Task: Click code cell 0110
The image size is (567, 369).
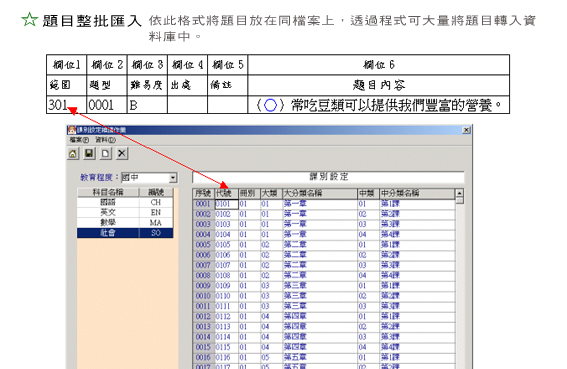Action: [226, 296]
